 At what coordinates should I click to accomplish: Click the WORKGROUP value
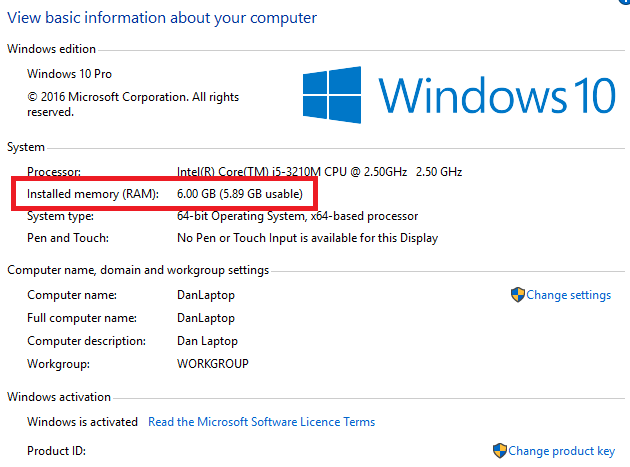tap(213, 364)
